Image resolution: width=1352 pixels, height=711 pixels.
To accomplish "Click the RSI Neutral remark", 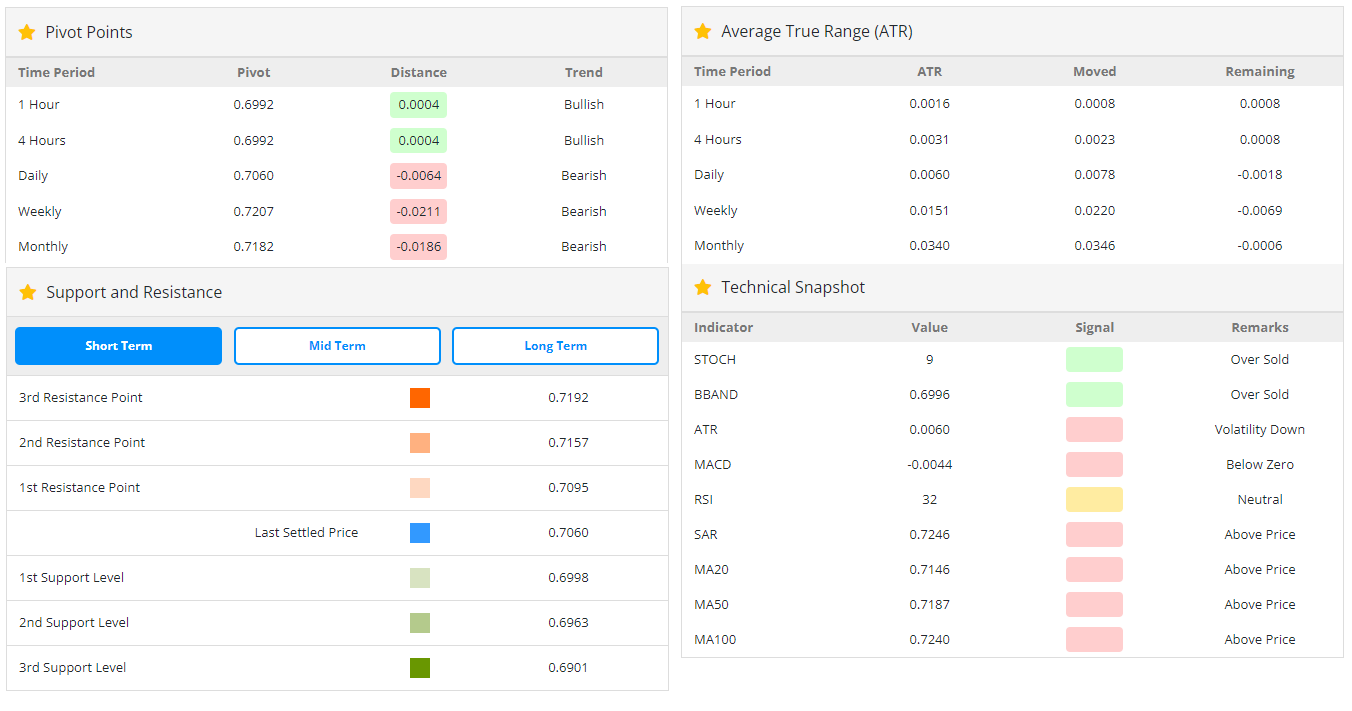I will [1259, 500].
